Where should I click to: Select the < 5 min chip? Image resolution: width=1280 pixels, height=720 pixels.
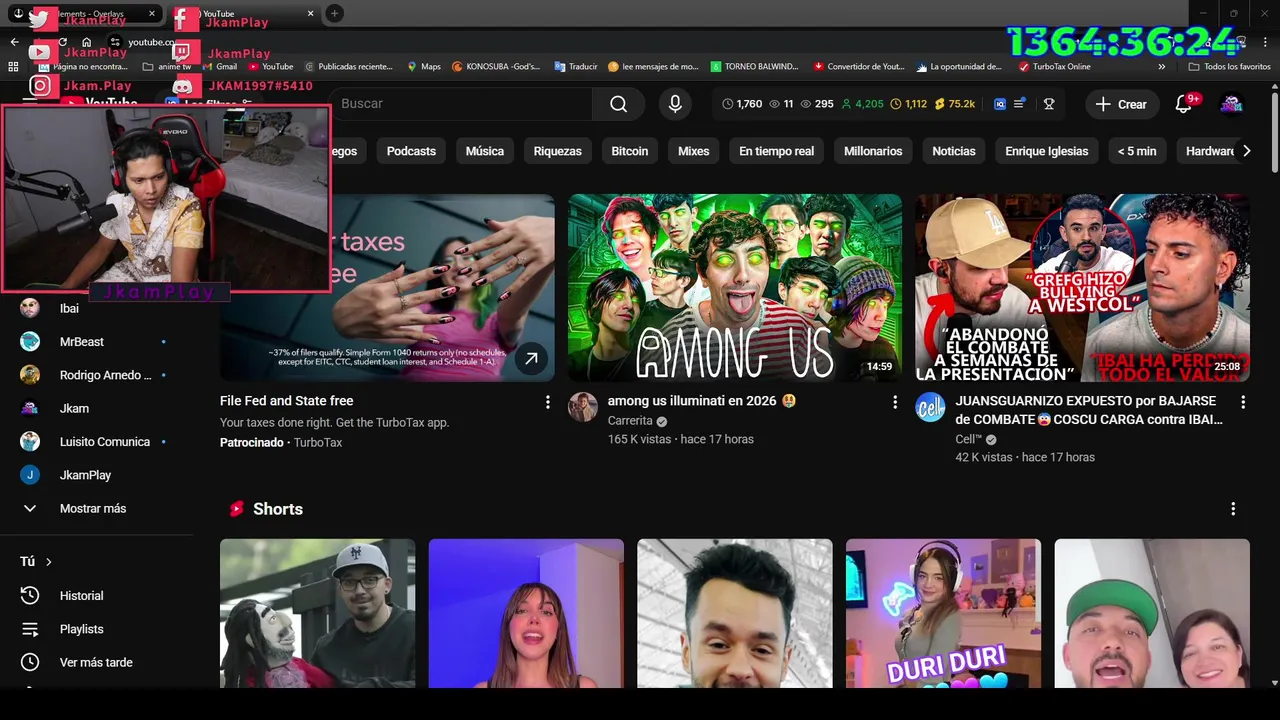(1137, 151)
